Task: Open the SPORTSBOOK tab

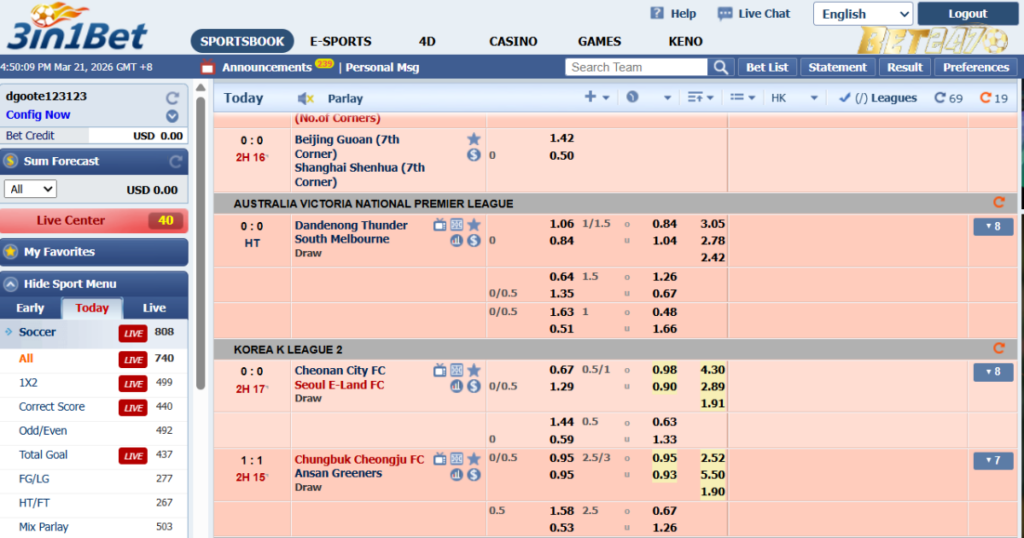Action: pyautogui.click(x=242, y=41)
